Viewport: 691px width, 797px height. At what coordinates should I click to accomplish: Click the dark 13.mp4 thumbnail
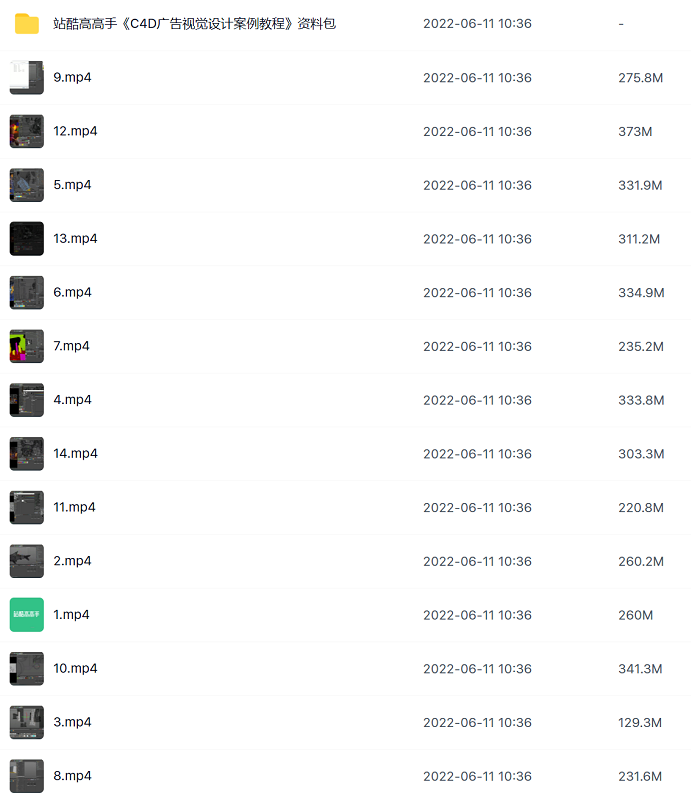(x=26, y=239)
